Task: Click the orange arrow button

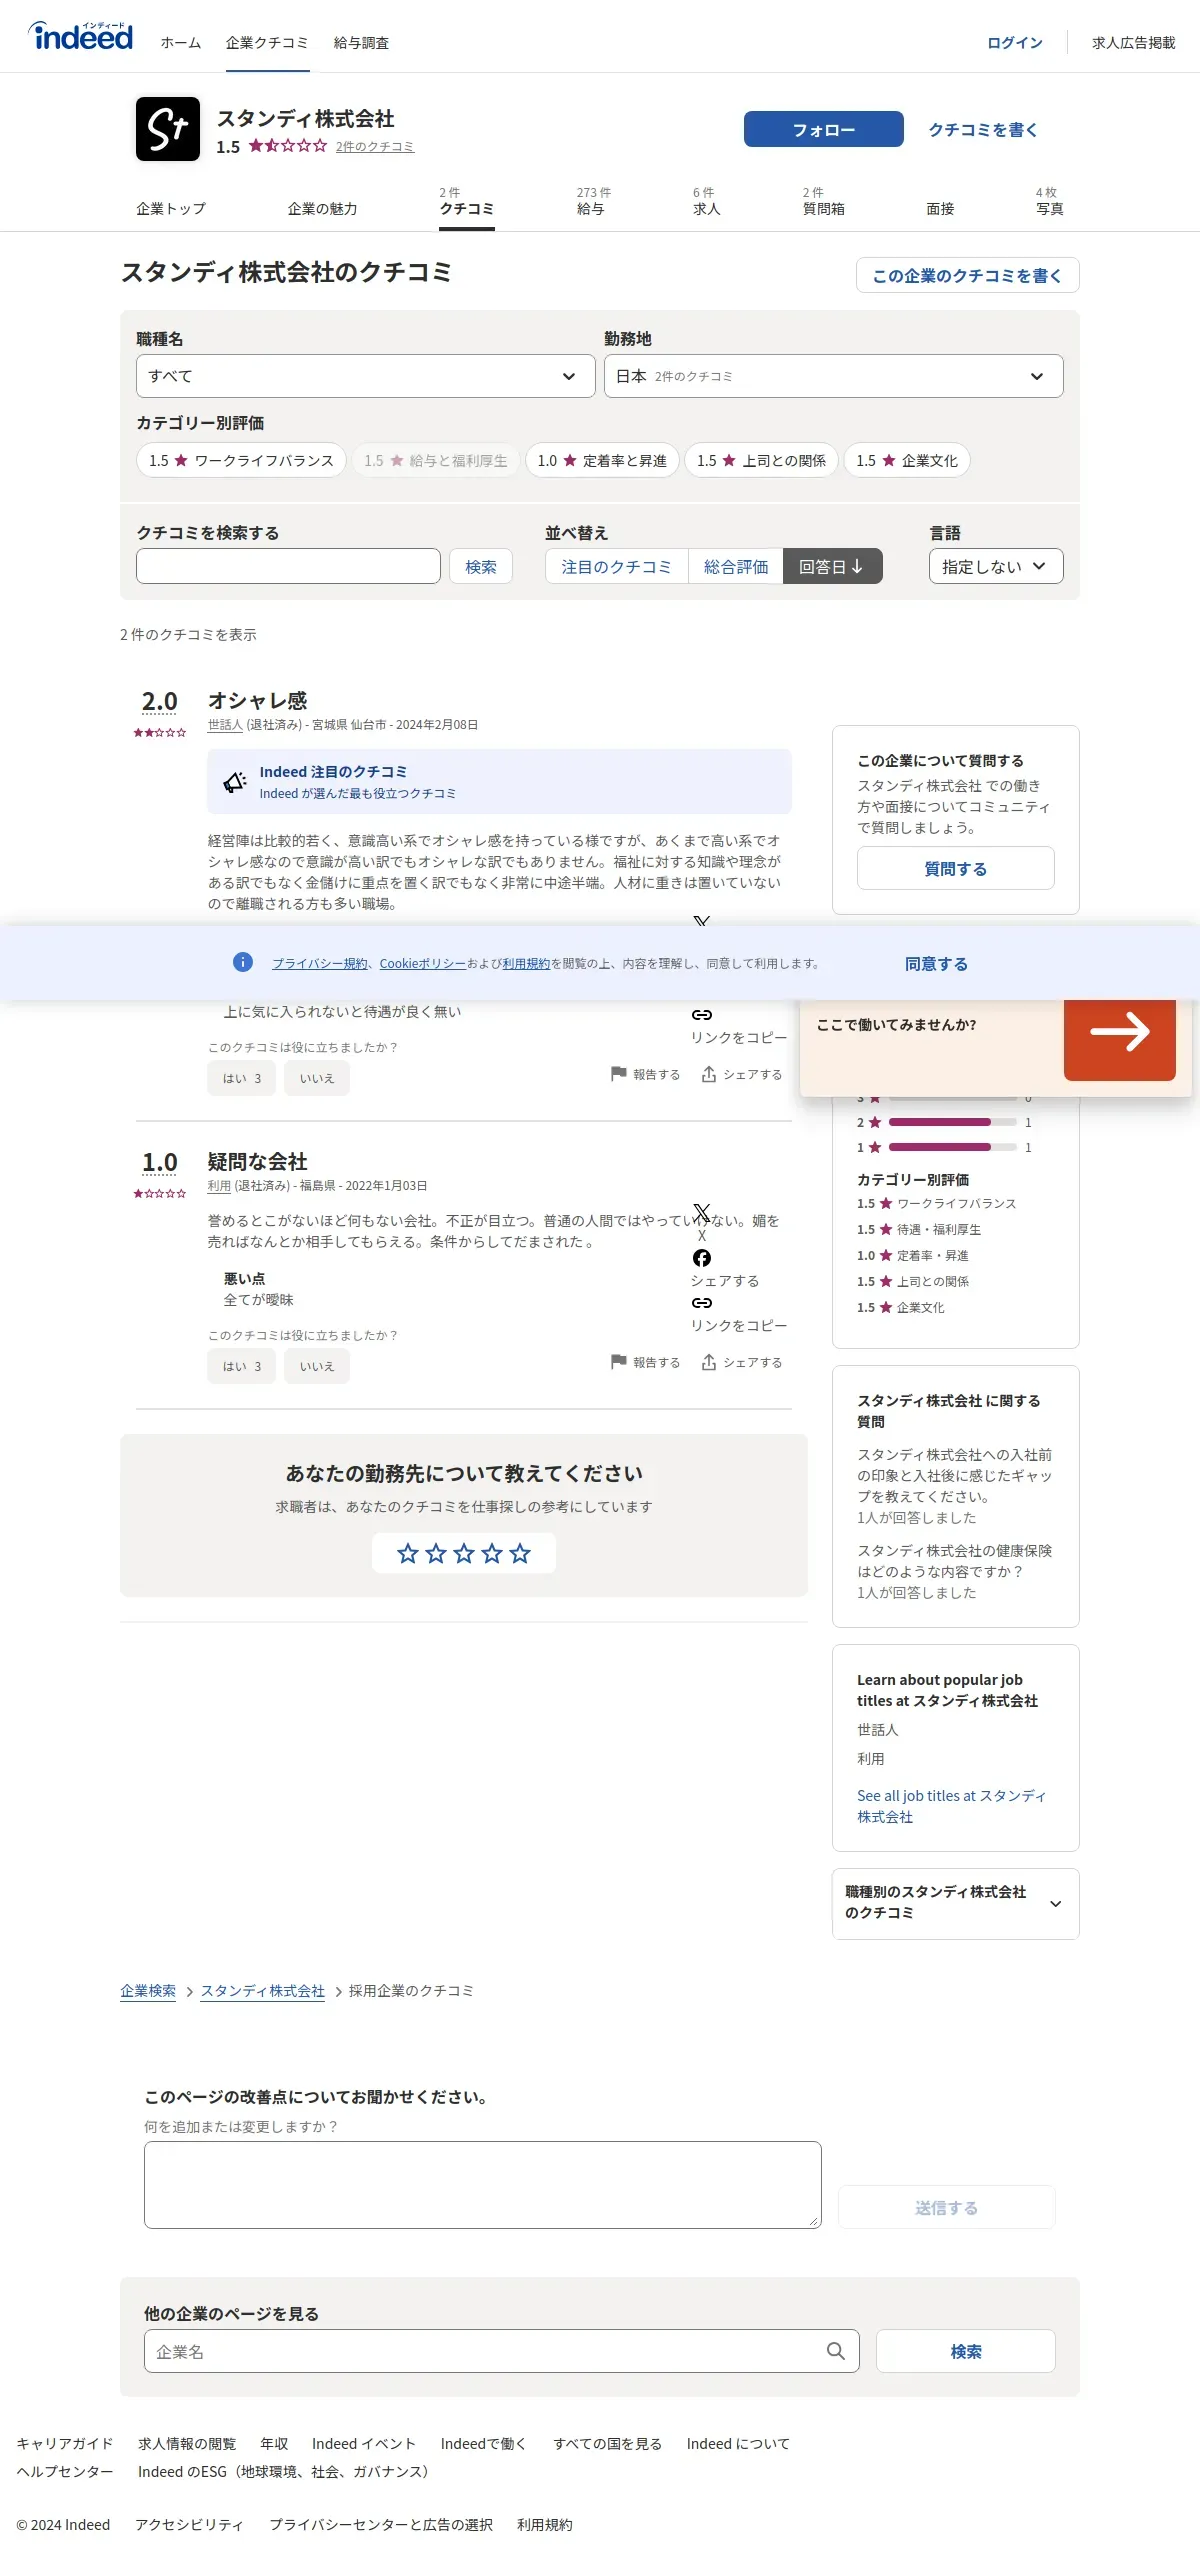Action: 1119,1032
